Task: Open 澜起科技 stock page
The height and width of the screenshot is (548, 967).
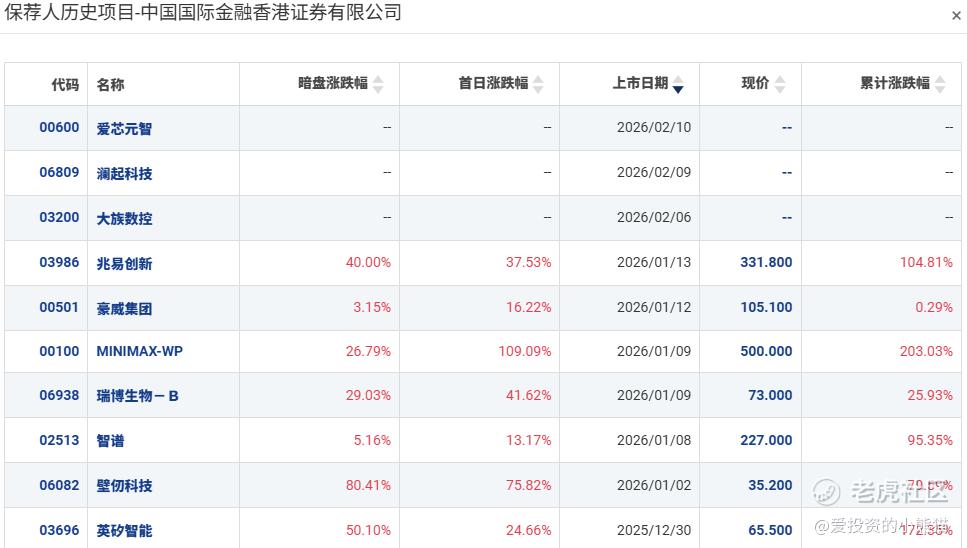Action: 124,173
